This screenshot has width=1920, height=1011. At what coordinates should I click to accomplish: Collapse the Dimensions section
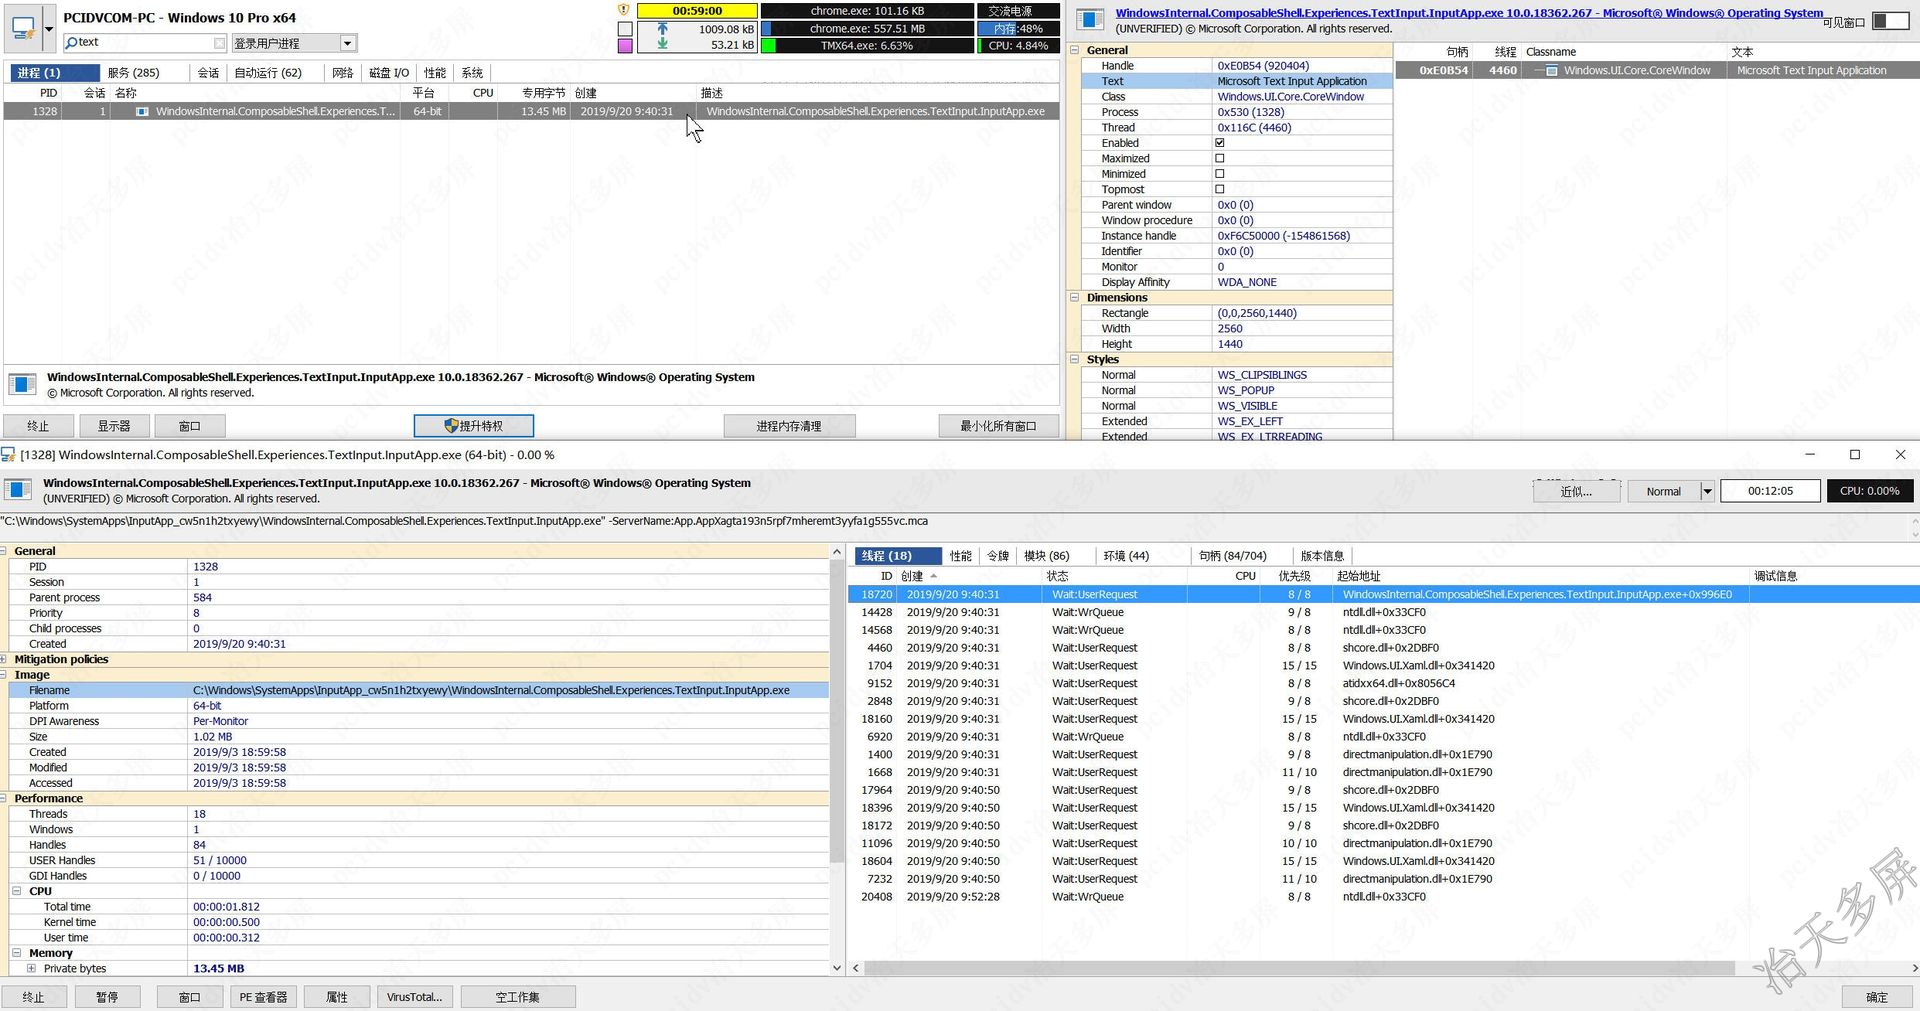(1075, 298)
